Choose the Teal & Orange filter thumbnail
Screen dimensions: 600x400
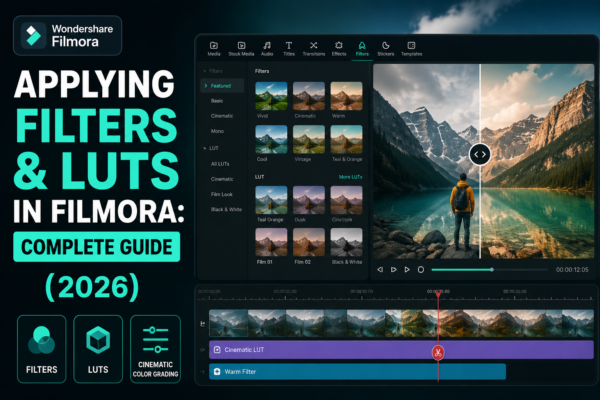pos(346,139)
